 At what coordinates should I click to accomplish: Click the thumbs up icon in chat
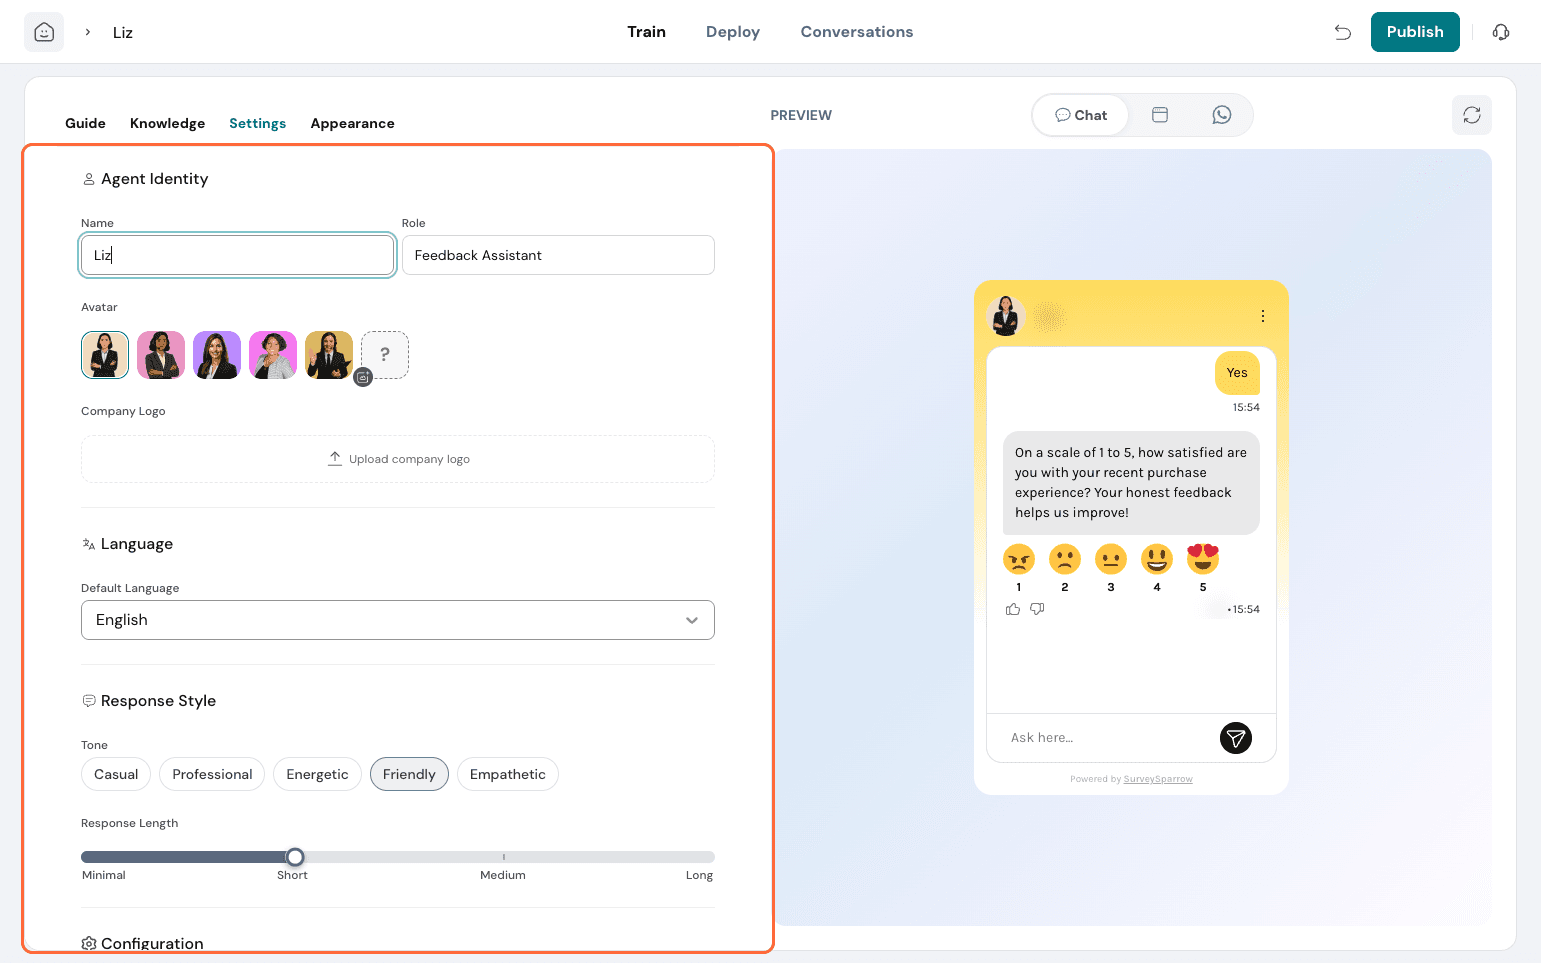click(x=1013, y=609)
